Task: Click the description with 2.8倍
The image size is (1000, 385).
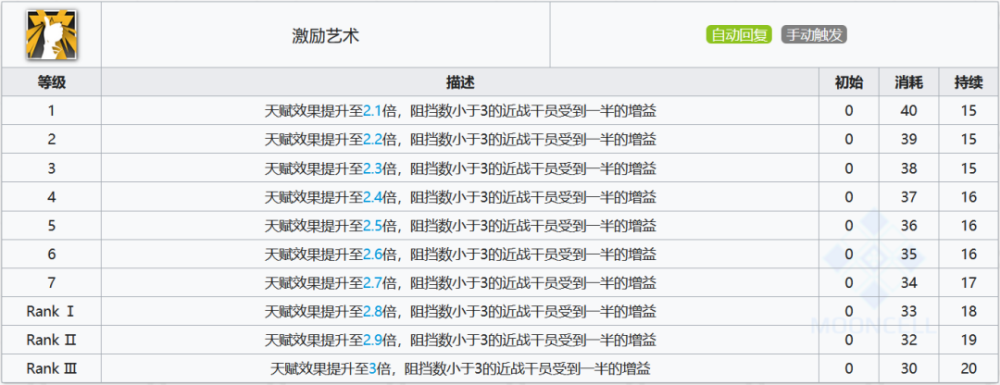Action: click(x=460, y=311)
